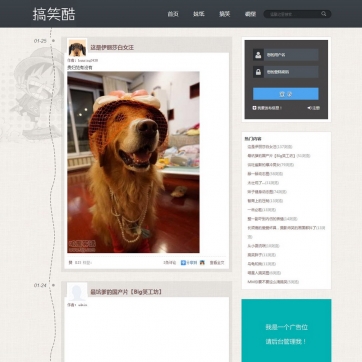362x362 pixels.
Task: Click the dachshund avatar of the first post author
Action: 77,48
